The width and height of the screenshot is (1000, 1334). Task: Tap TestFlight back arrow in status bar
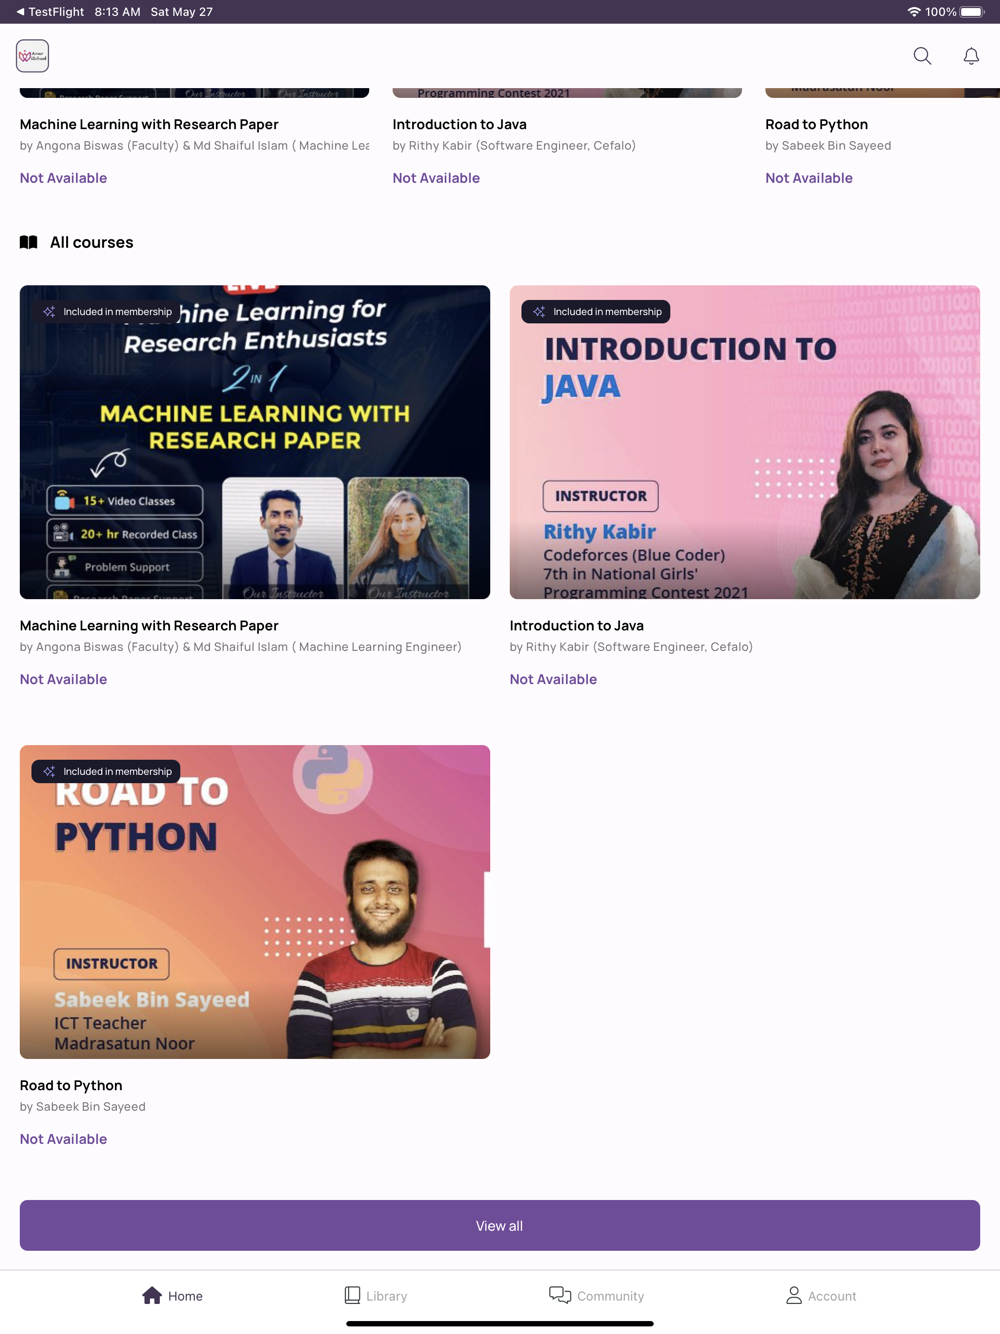pos(20,12)
